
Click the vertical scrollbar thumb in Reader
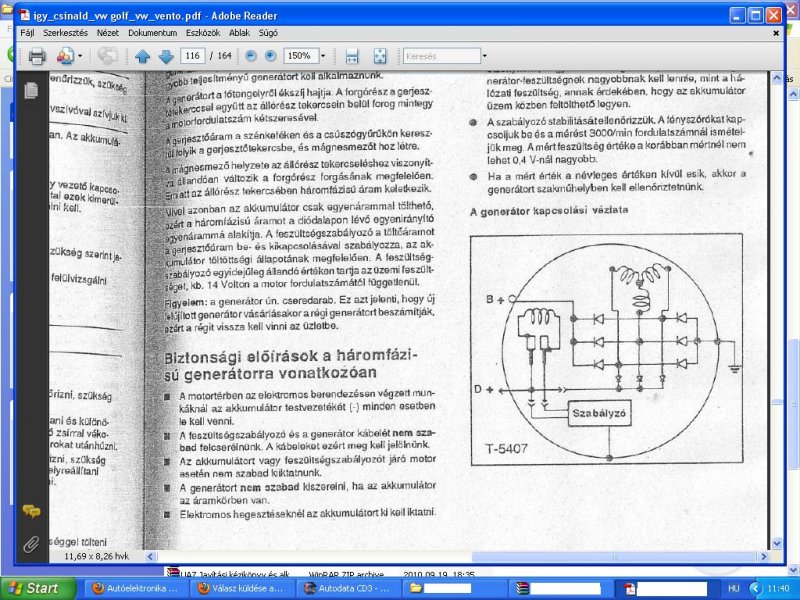click(x=777, y=402)
